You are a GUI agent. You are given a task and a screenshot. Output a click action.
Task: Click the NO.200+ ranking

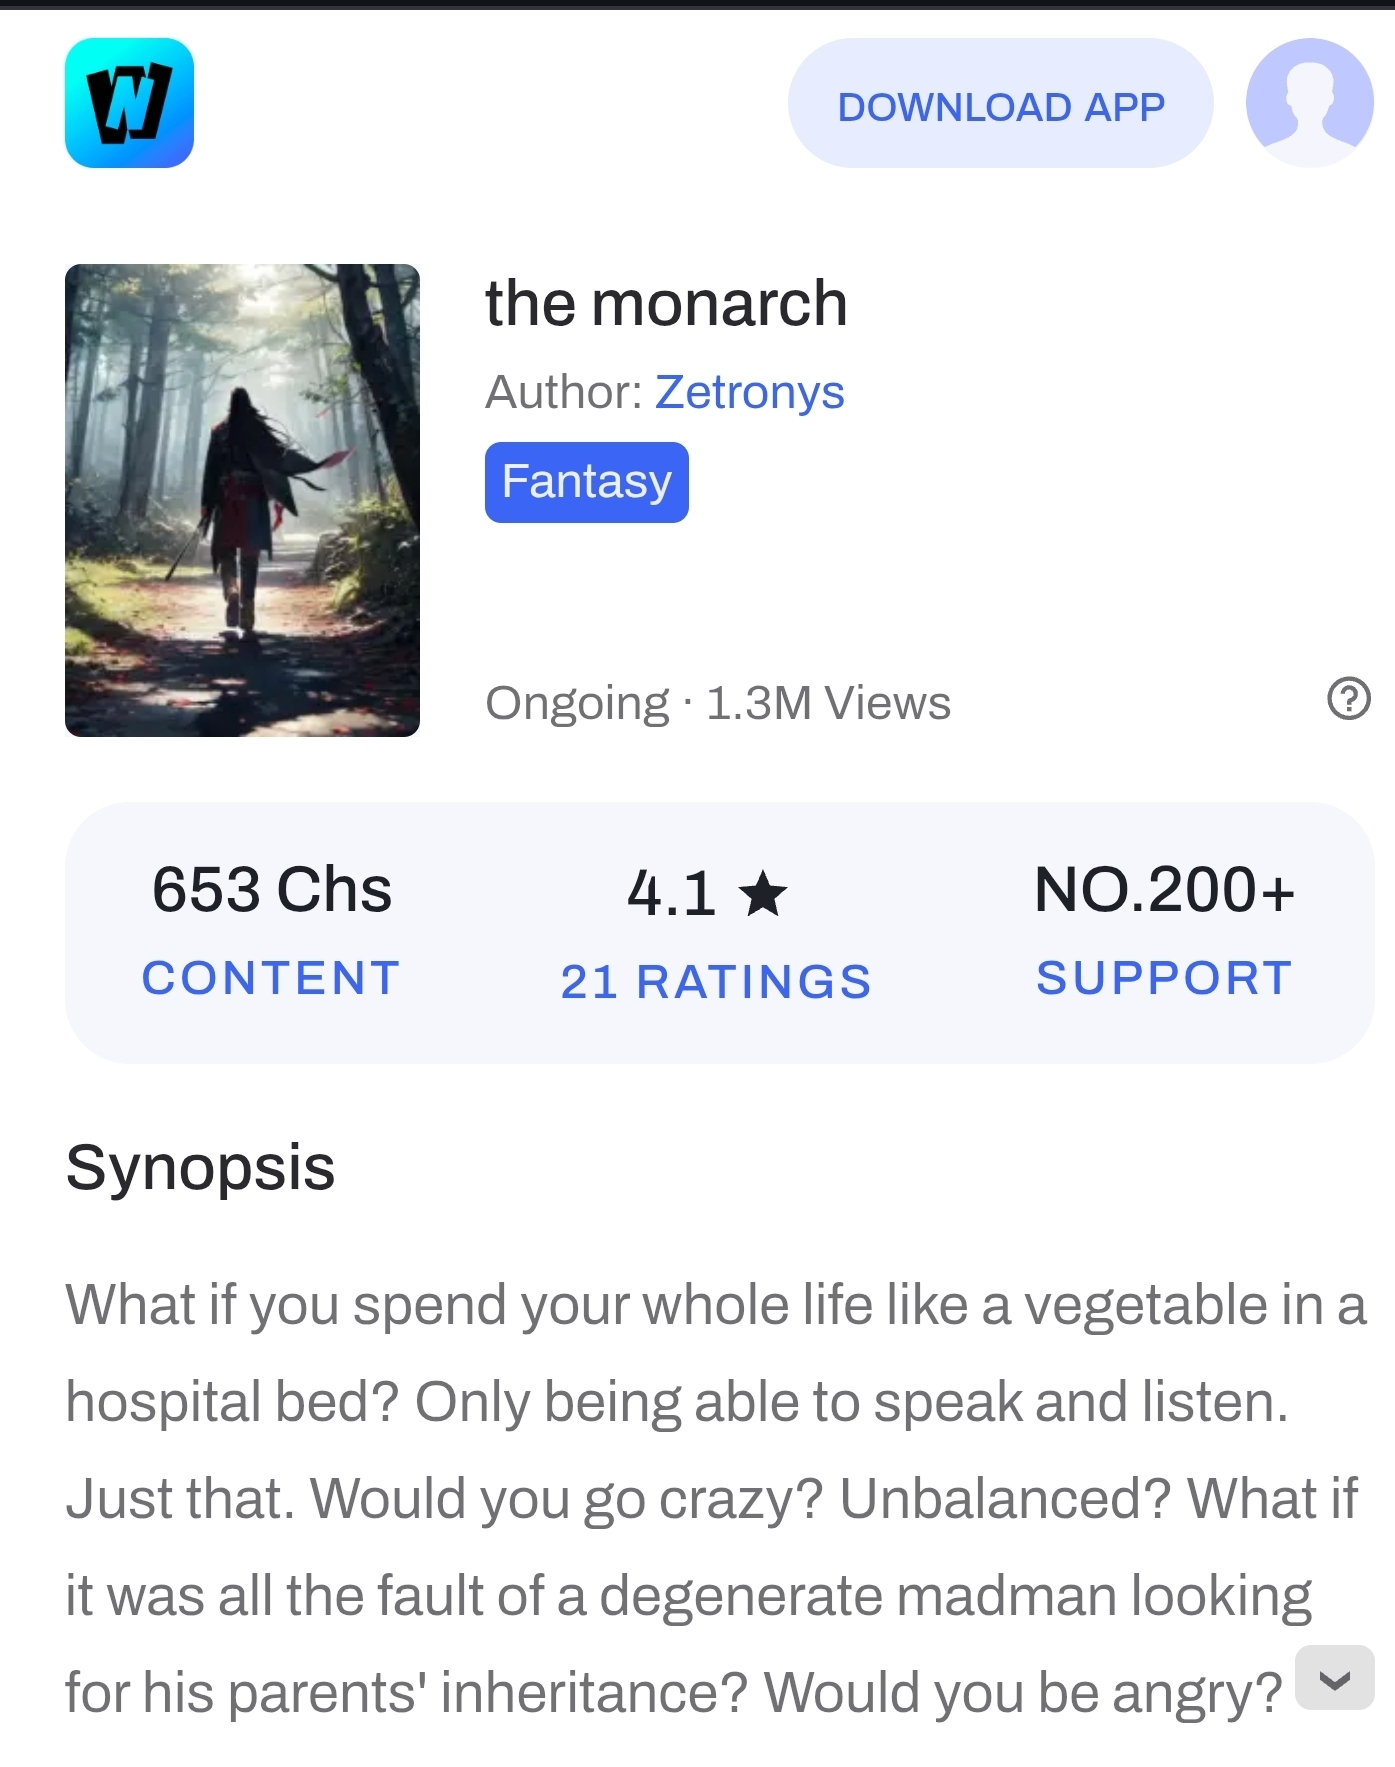point(1164,889)
